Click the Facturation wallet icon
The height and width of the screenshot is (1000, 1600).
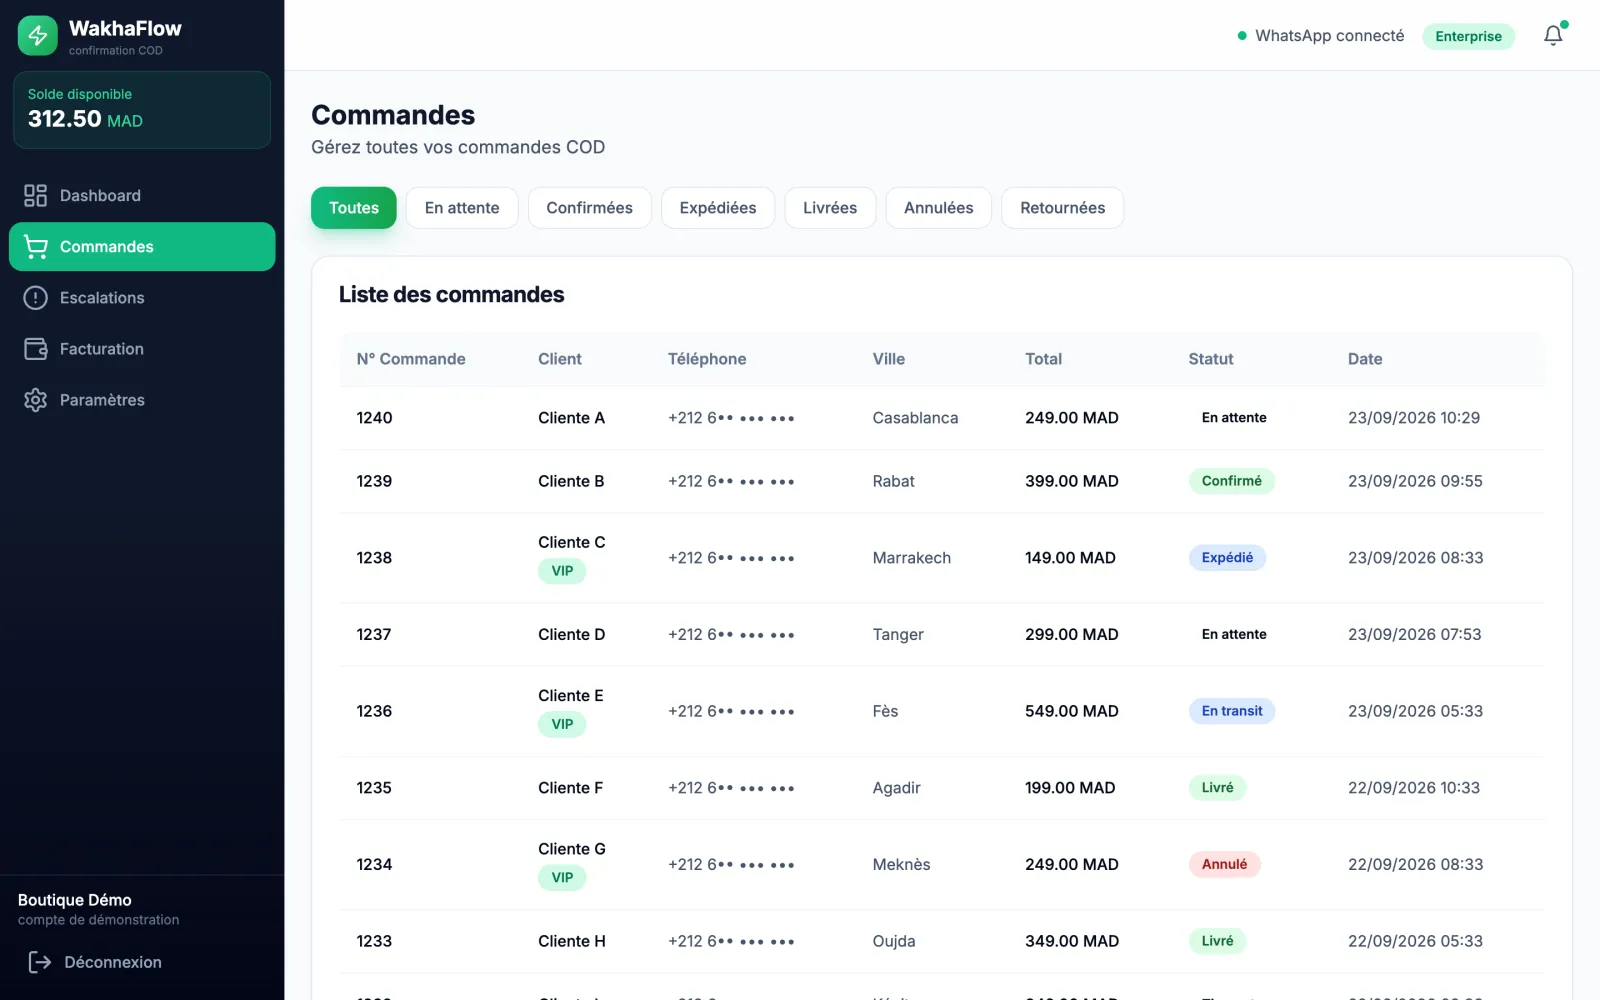pyautogui.click(x=36, y=348)
